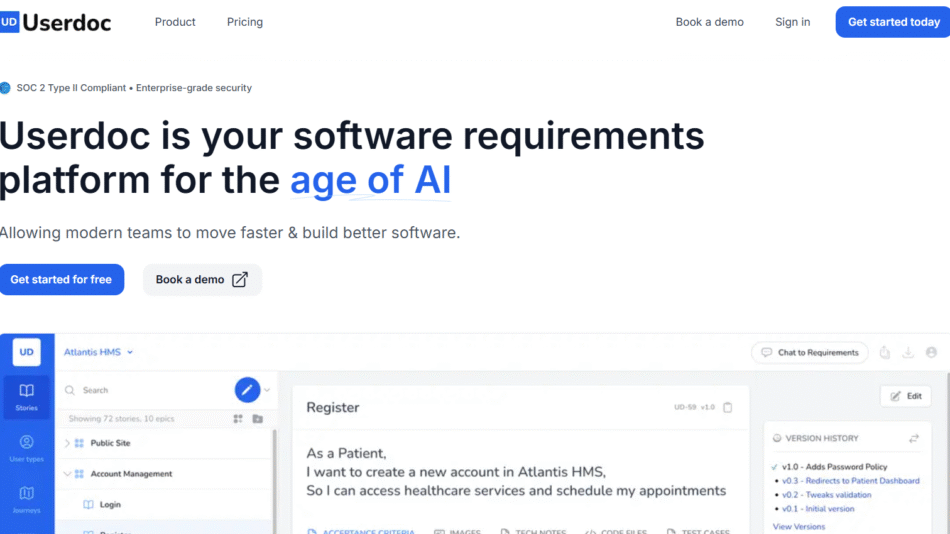The height and width of the screenshot is (534, 950).
Task: Click the compare versions arrows icon
Action: 913,438
